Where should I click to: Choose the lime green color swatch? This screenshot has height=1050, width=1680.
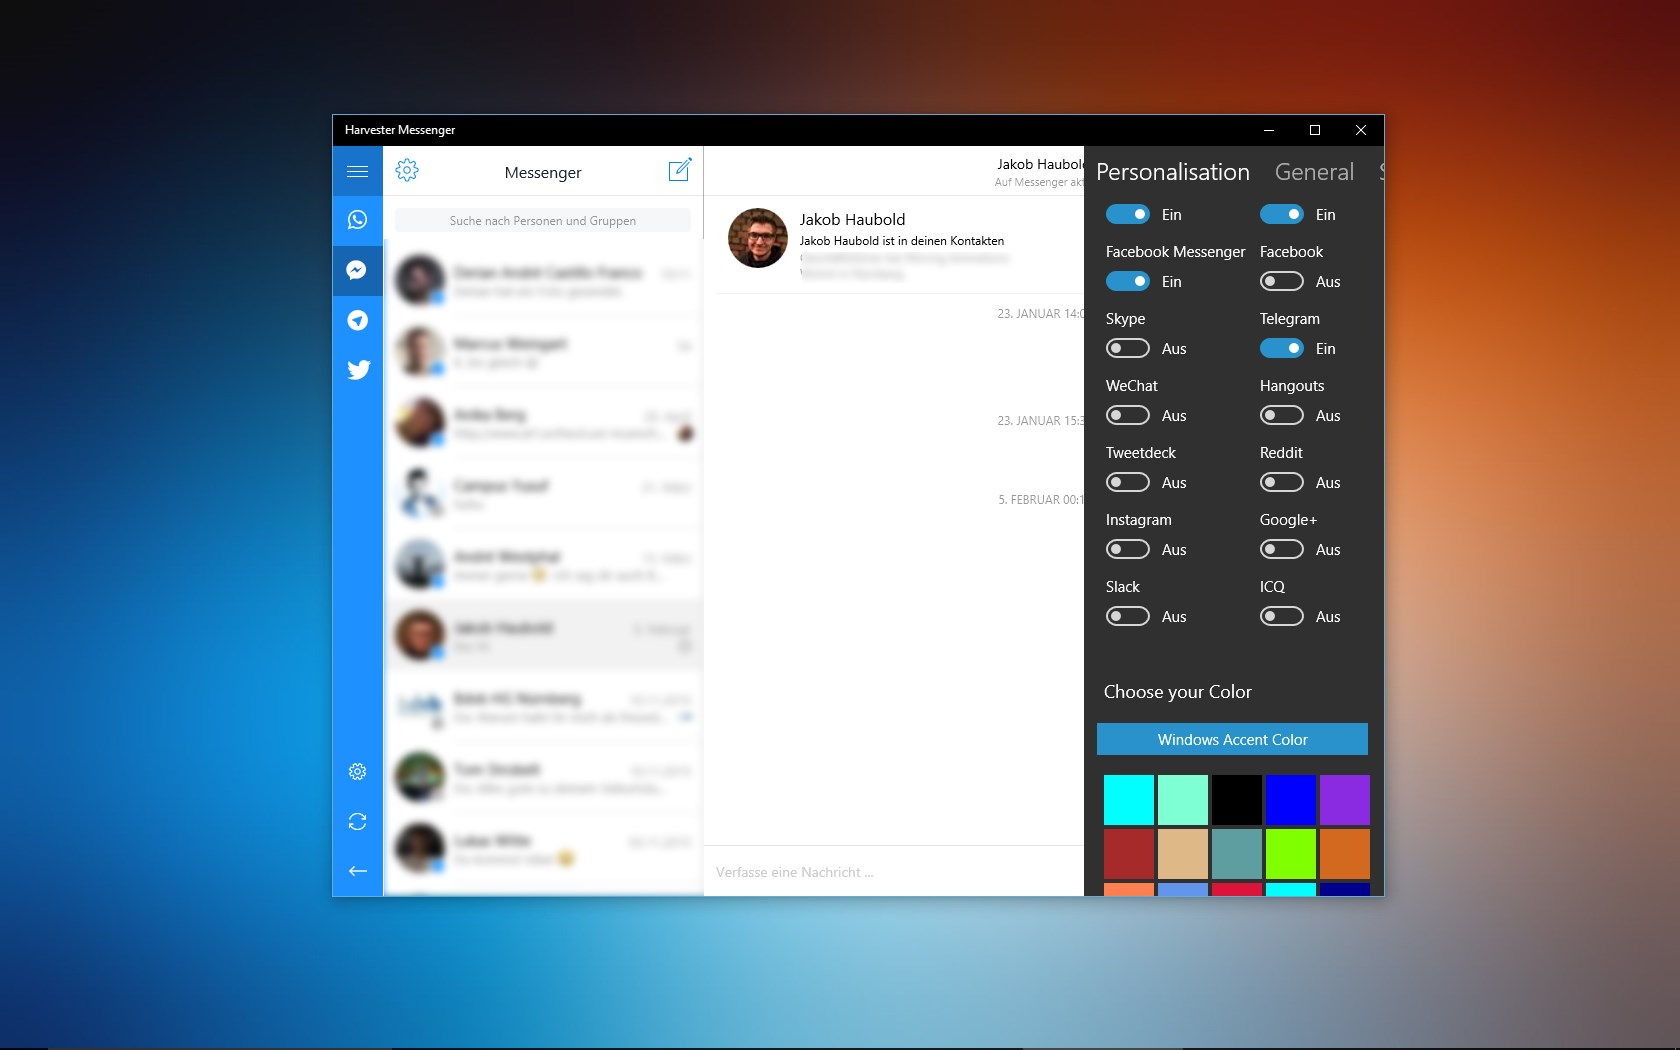(1291, 854)
